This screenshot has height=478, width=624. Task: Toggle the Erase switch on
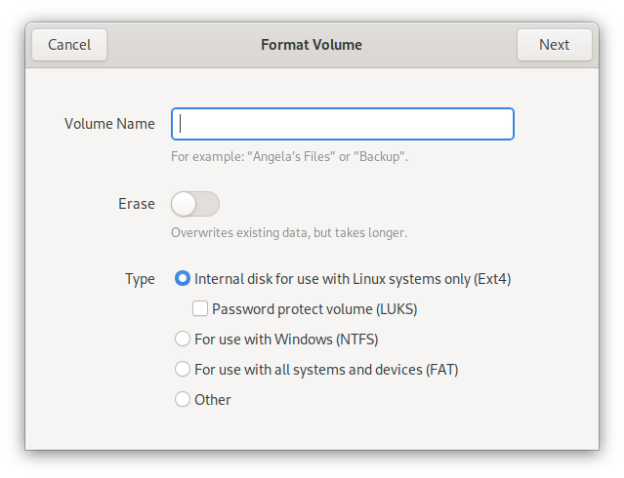195,204
